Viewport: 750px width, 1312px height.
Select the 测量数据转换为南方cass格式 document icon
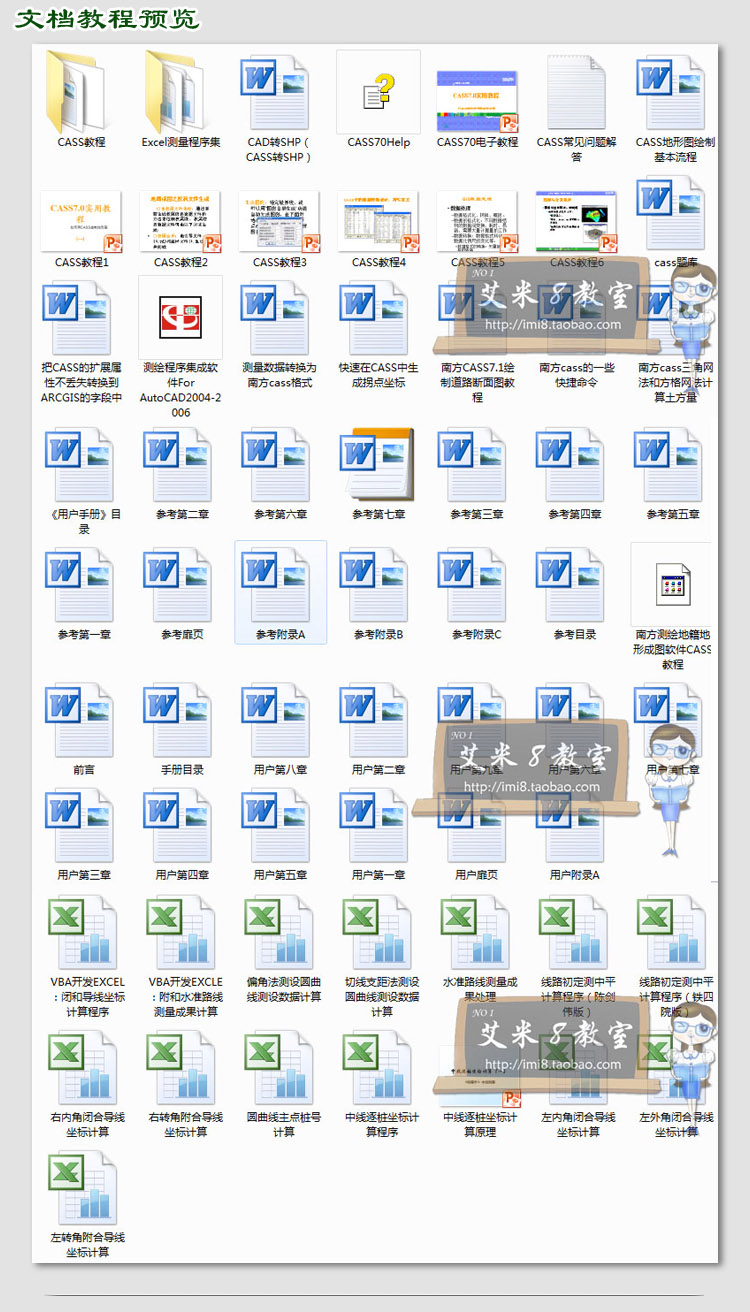(277, 320)
